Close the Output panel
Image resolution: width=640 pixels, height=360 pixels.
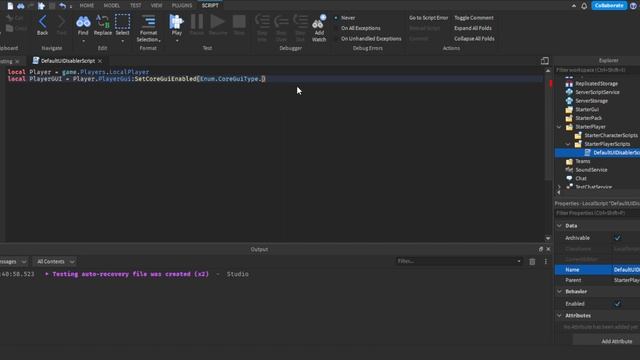pos(548,249)
